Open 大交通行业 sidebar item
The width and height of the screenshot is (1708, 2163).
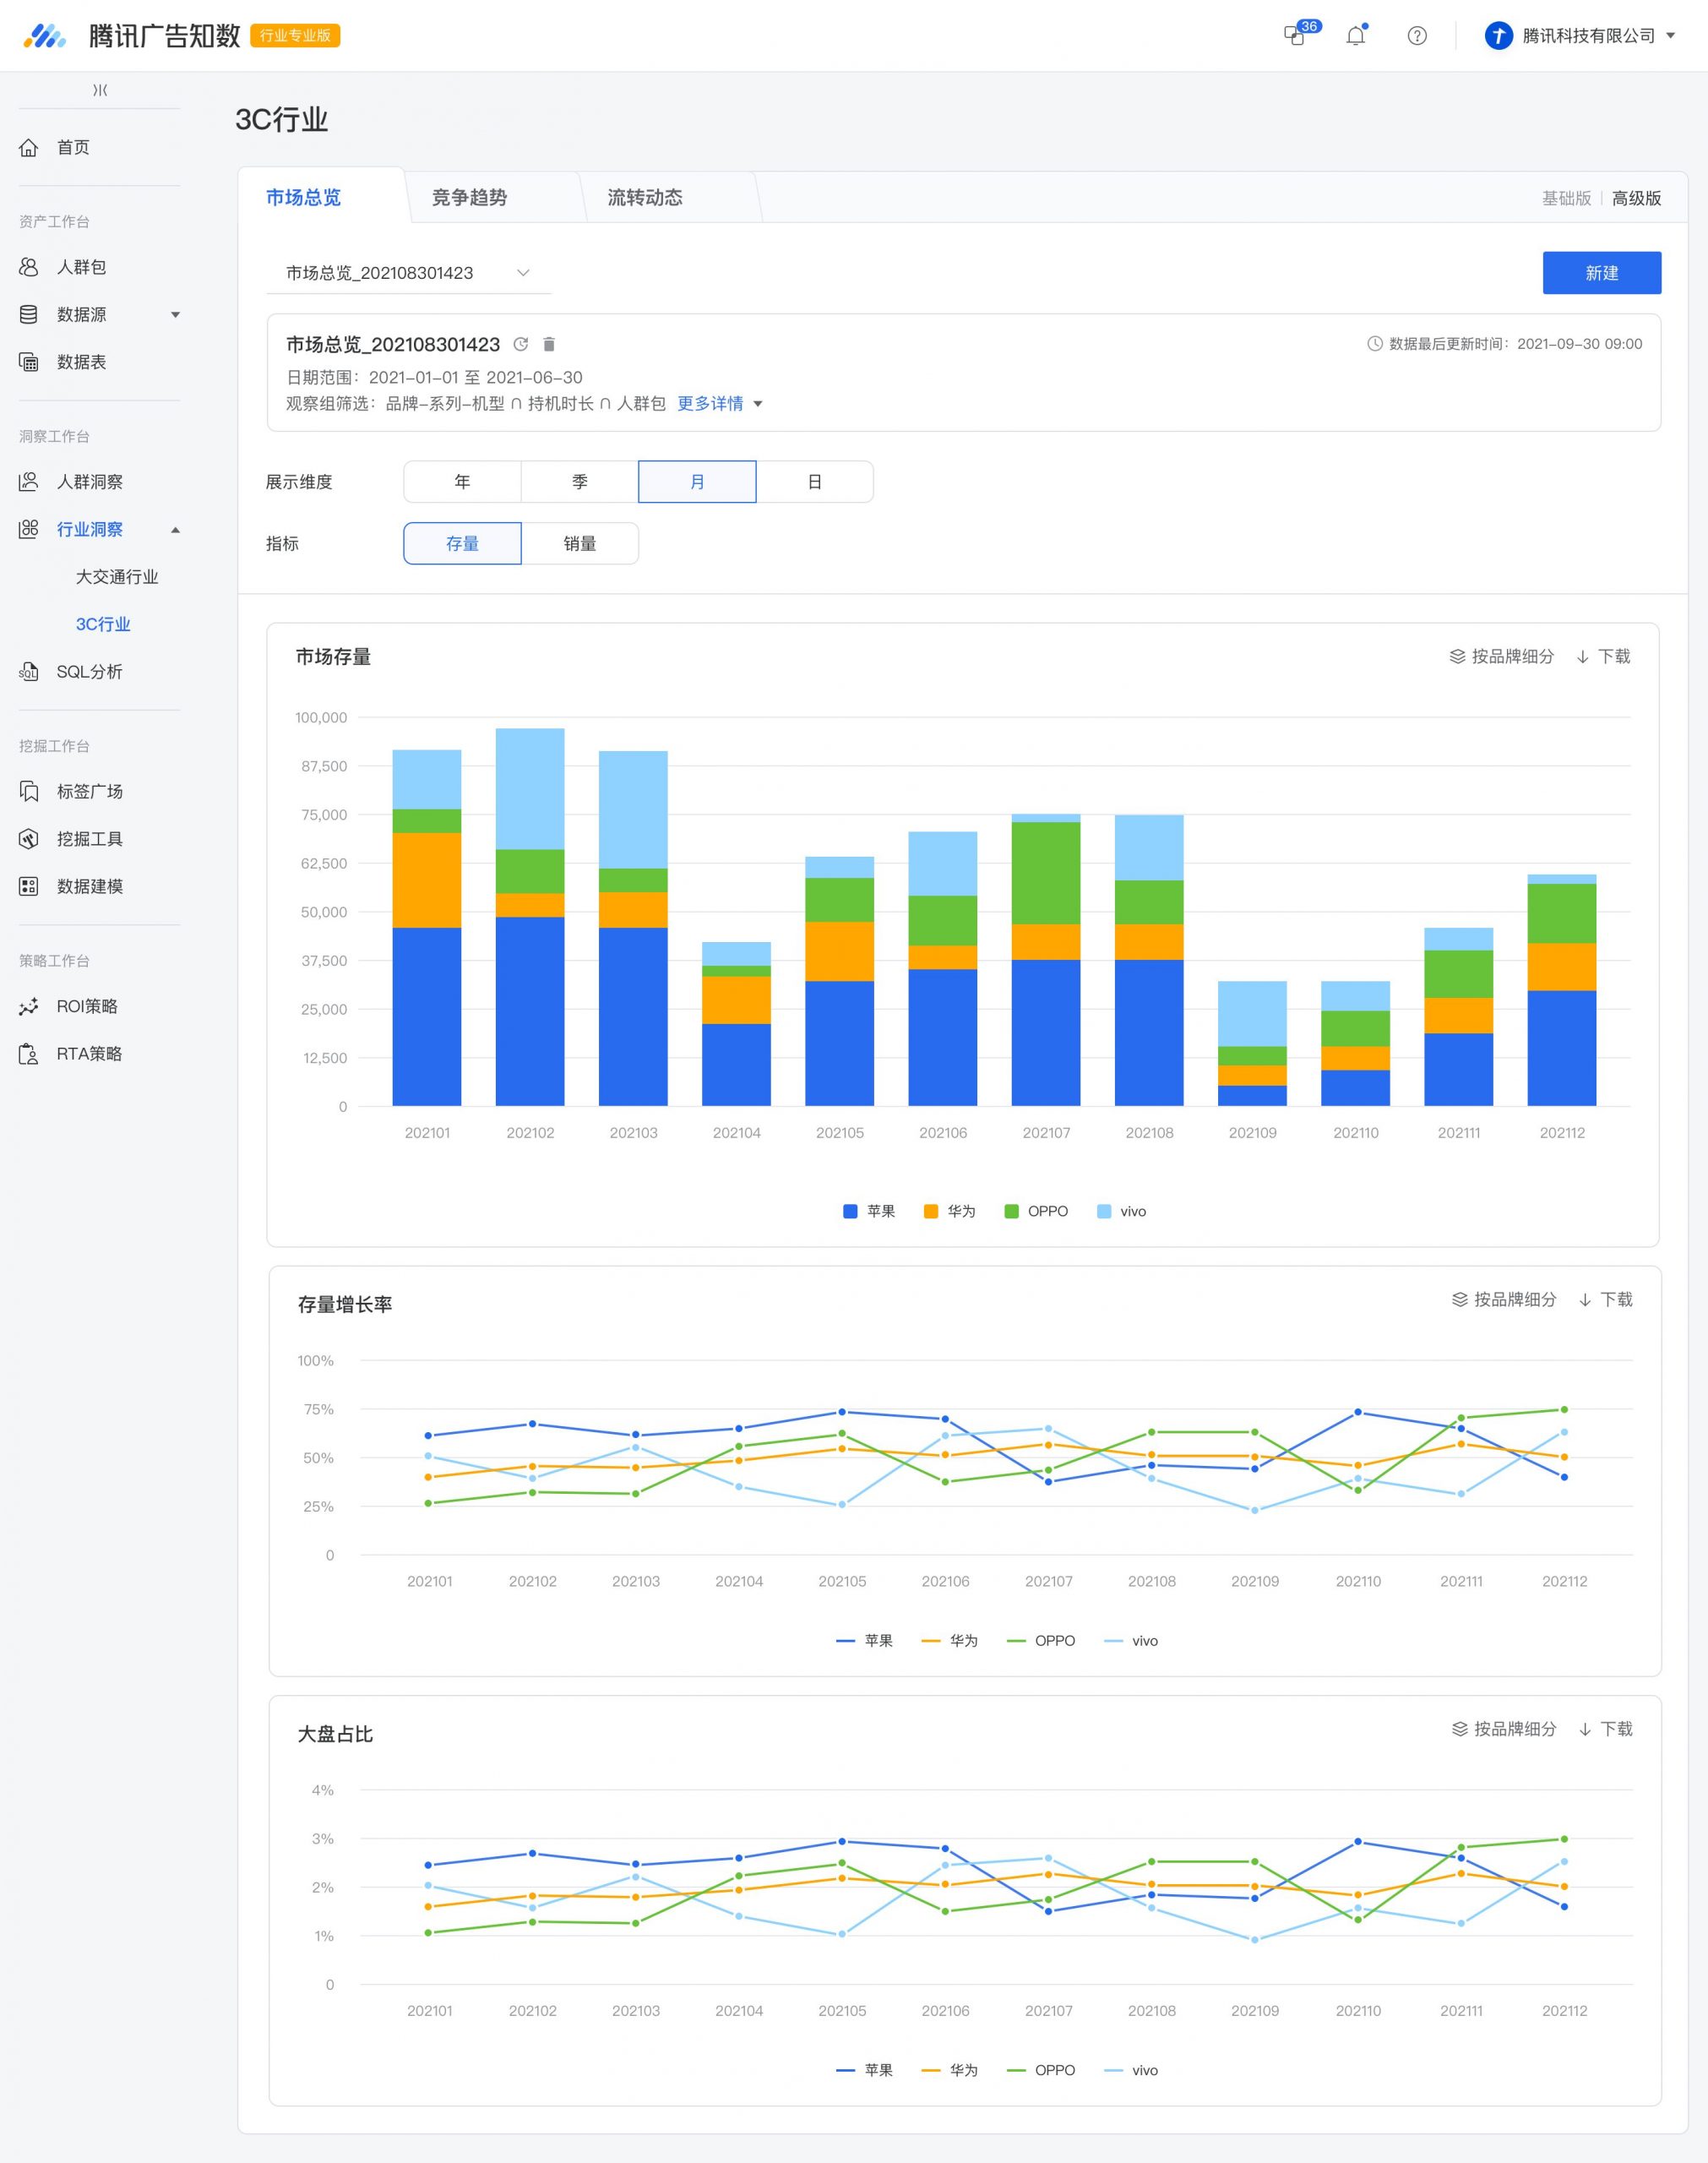(x=117, y=577)
